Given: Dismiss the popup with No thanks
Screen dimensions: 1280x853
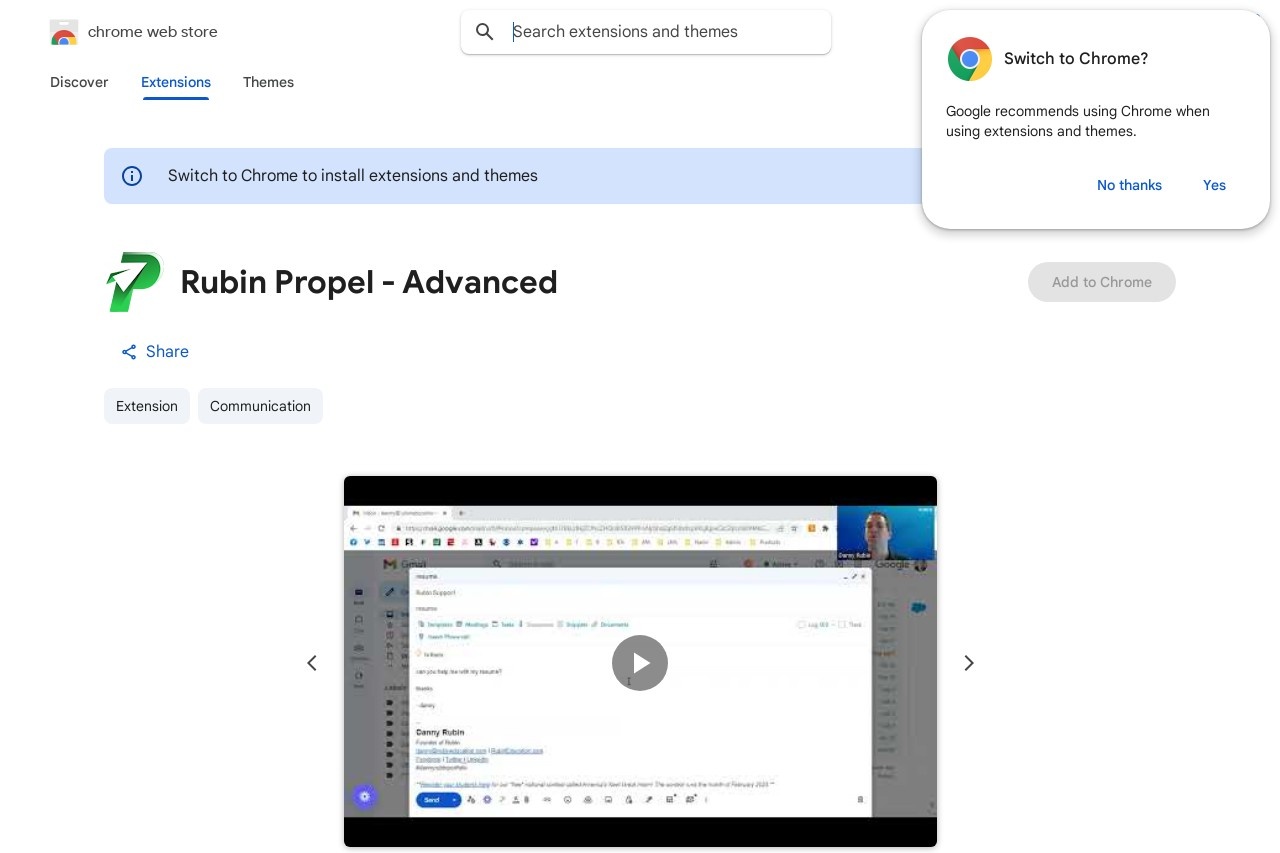Looking at the screenshot, I should coord(1129,185).
